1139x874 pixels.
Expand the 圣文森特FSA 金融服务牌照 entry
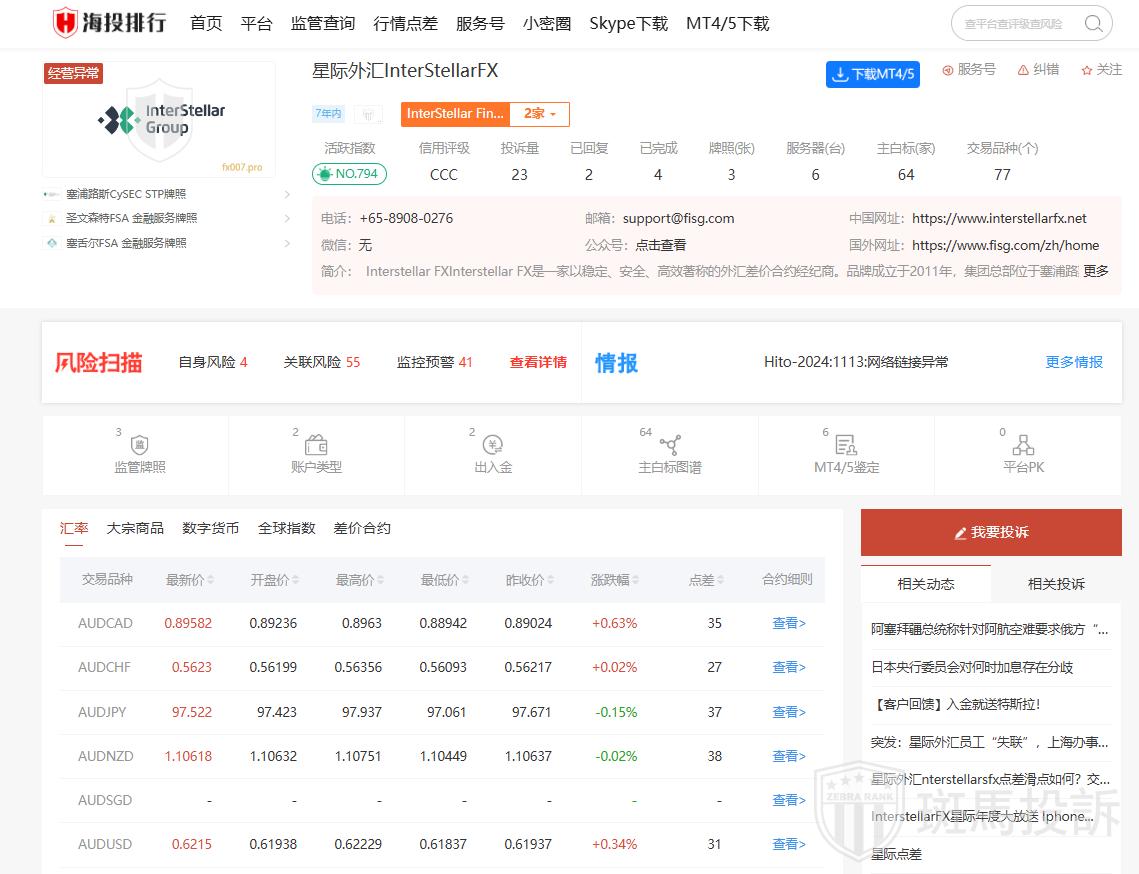[x=287, y=218]
